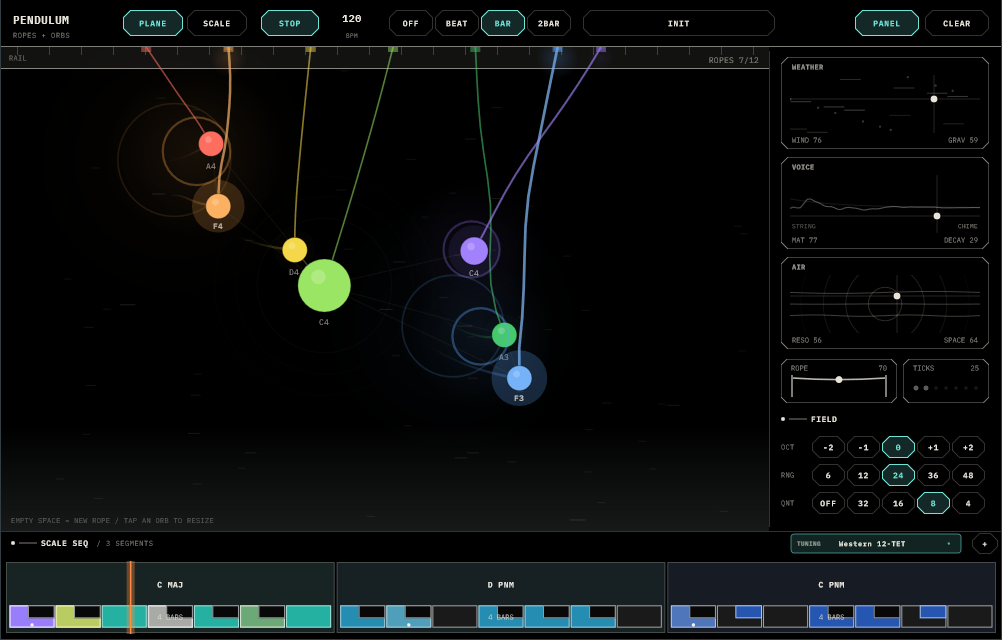1002x640 pixels.
Task: Select the C MAJ segment title
Action: click(x=170, y=584)
